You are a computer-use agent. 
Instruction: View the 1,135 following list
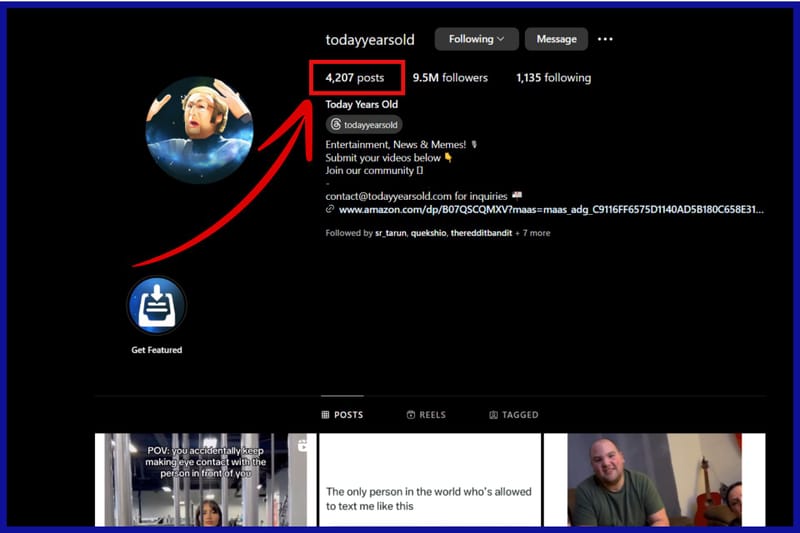click(x=553, y=77)
